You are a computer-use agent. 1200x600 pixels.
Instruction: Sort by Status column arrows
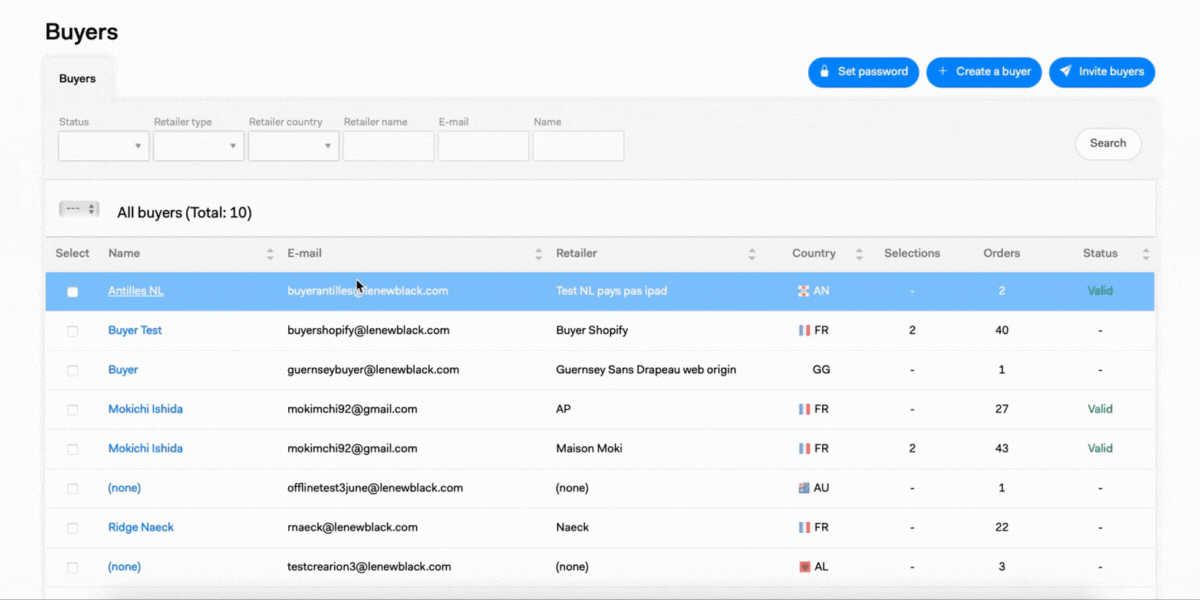[1146, 254]
